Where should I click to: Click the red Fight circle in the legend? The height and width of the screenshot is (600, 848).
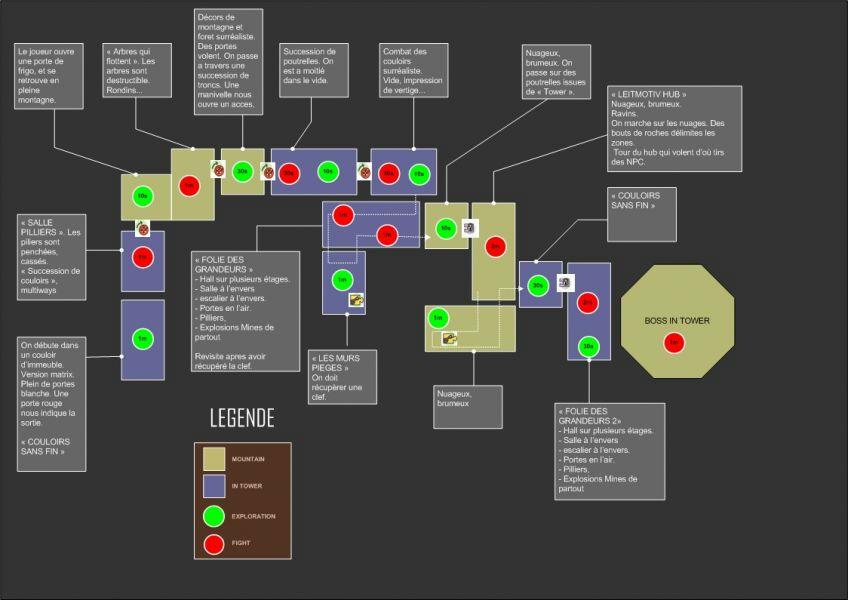pos(214,544)
